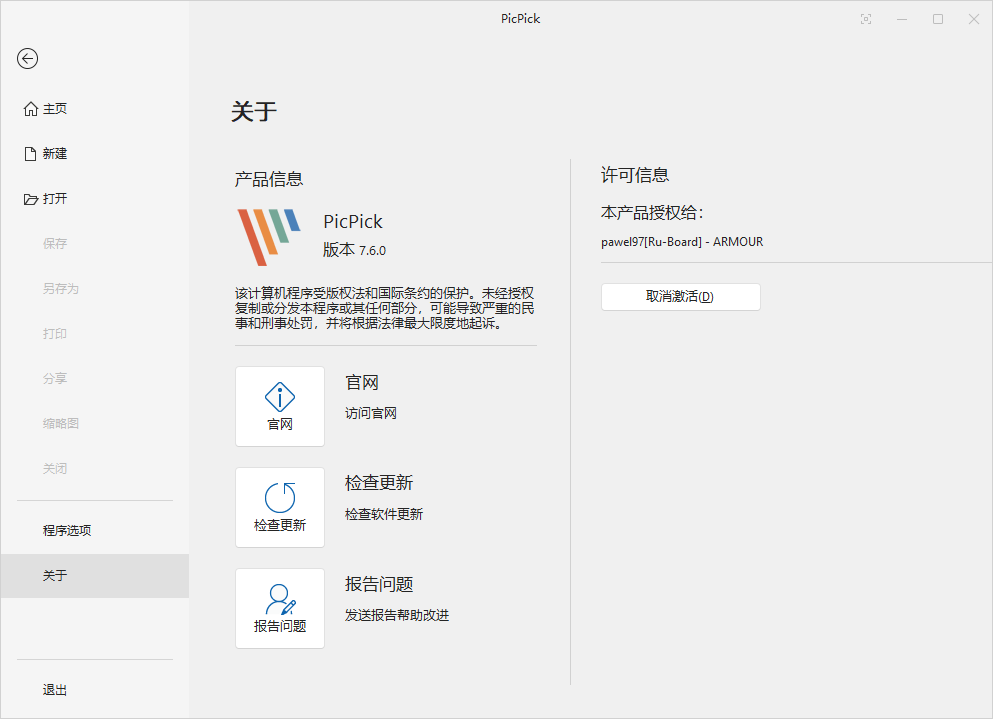Select 保存 in the sidebar
The image size is (993, 719).
click(x=95, y=244)
